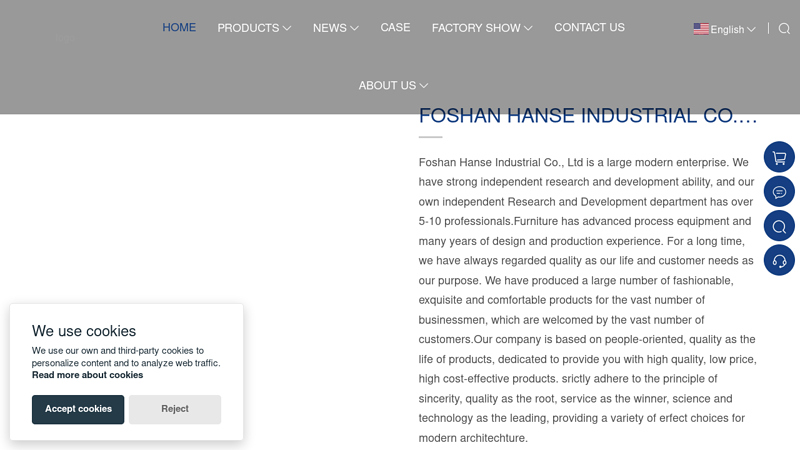Click the Accept cookies button
The width and height of the screenshot is (800, 450).
tap(78, 409)
